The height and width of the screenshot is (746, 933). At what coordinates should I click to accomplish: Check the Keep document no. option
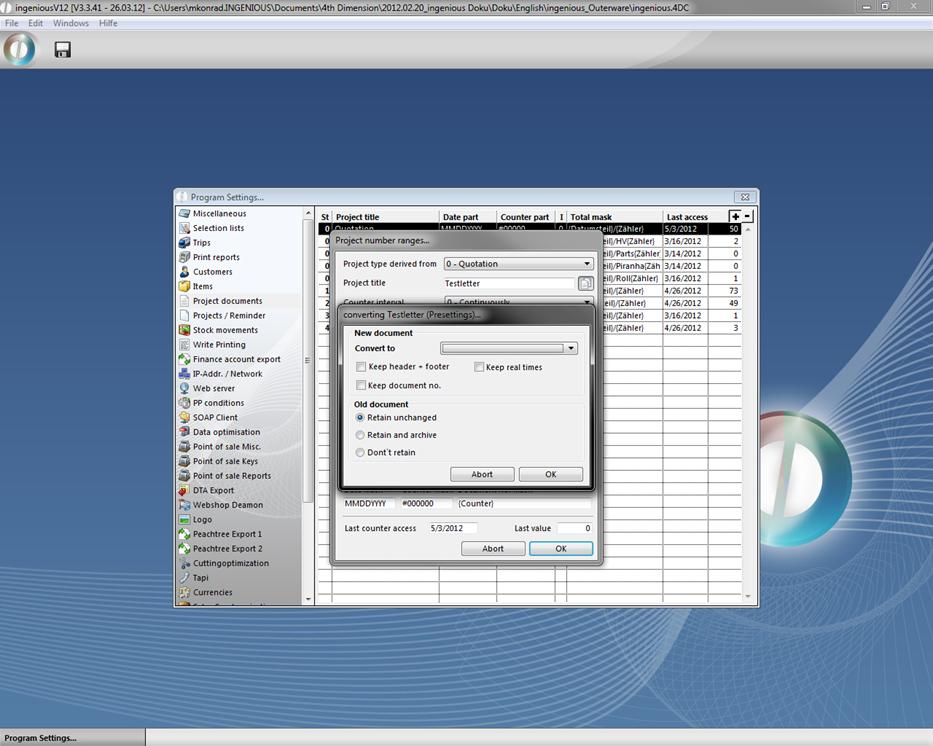coord(361,385)
